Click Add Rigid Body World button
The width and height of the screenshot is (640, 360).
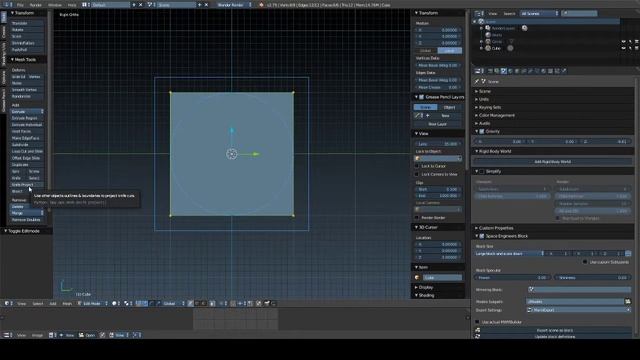pyautogui.click(x=553, y=162)
